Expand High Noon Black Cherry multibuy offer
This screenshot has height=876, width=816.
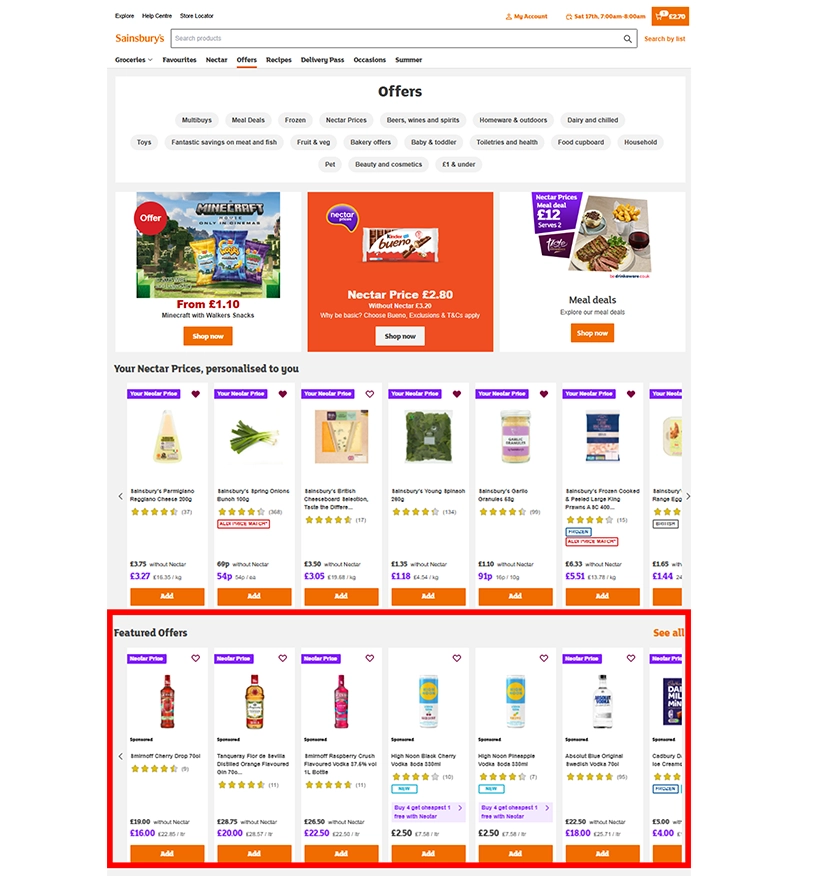point(428,812)
